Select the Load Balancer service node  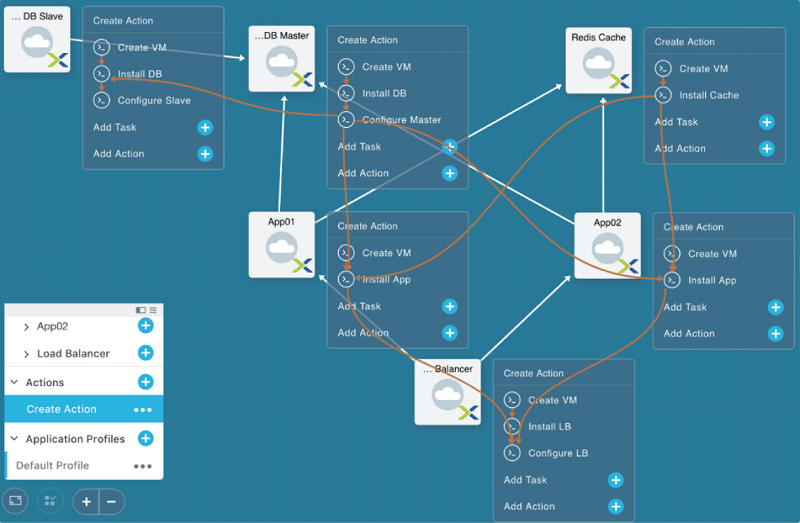click(447, 392)
